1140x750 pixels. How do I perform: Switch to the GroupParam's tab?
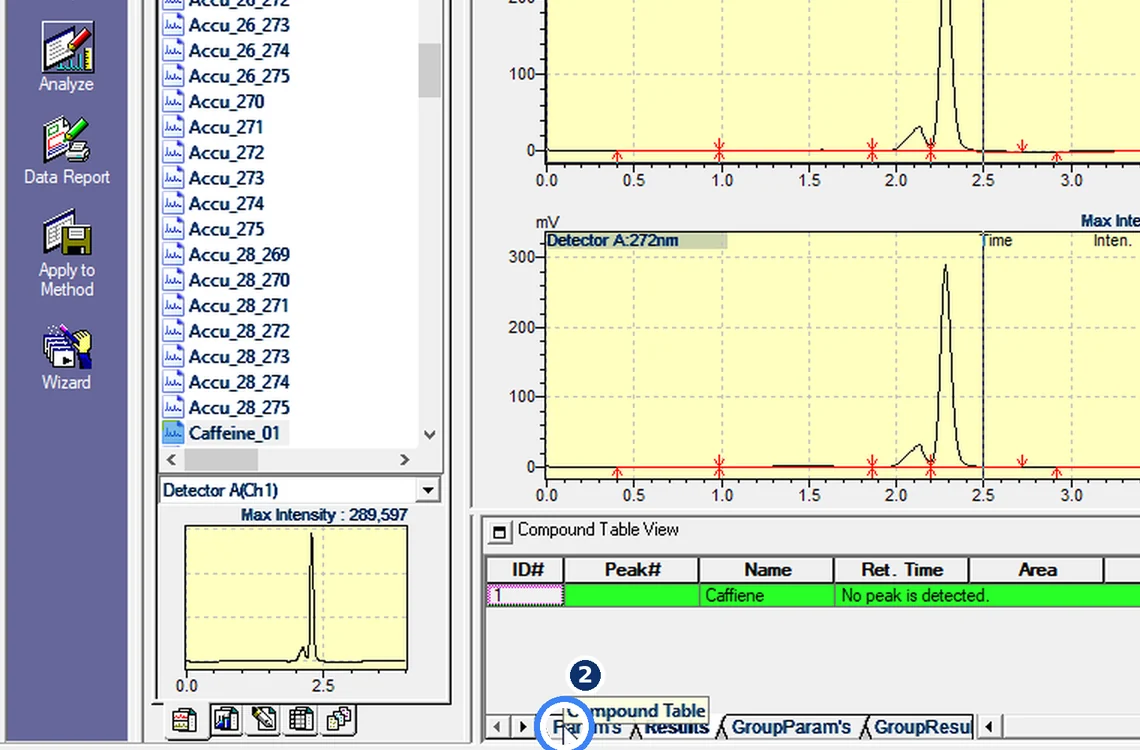pyautogui.click(x=790, y=727)
